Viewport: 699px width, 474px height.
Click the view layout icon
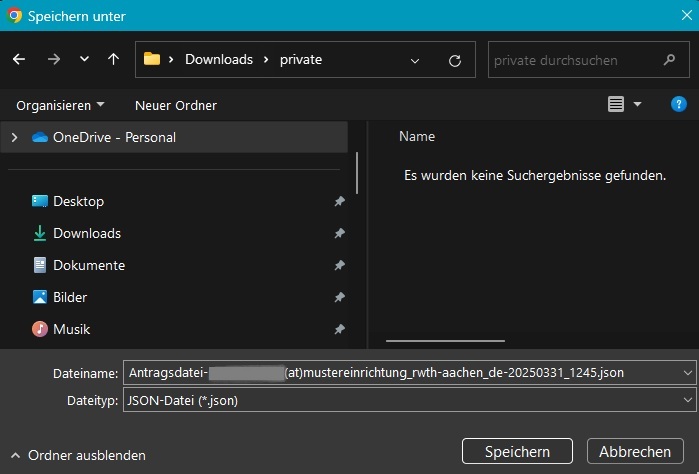click(x=615, y=105)
